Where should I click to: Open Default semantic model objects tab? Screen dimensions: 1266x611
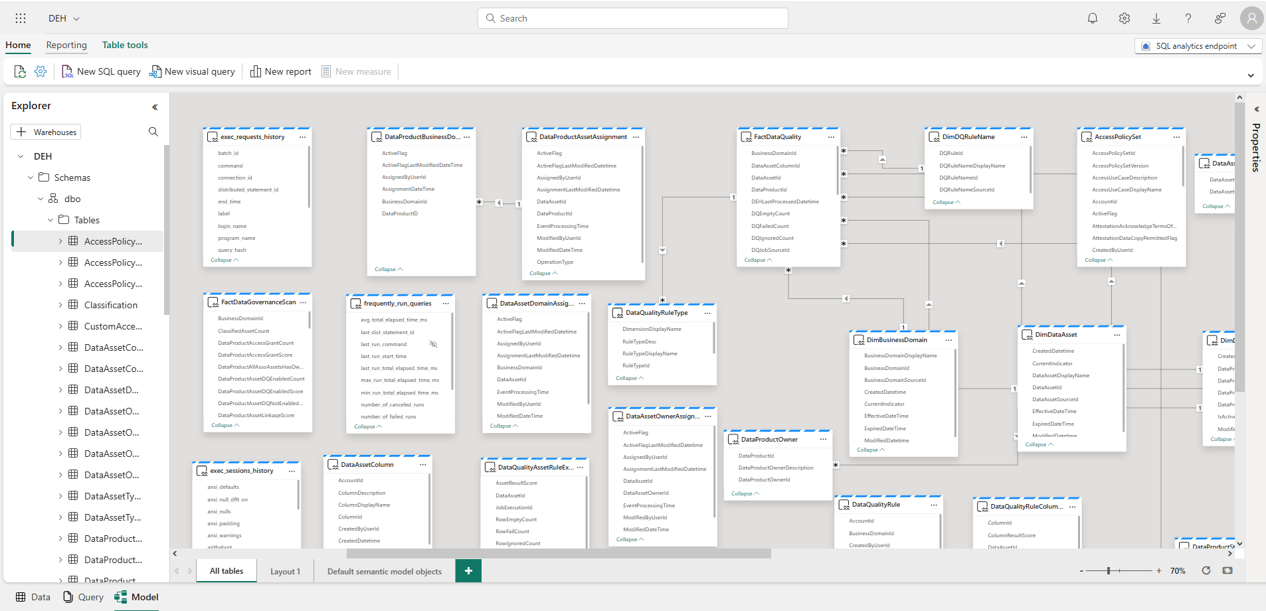click(x=384, y=571)
